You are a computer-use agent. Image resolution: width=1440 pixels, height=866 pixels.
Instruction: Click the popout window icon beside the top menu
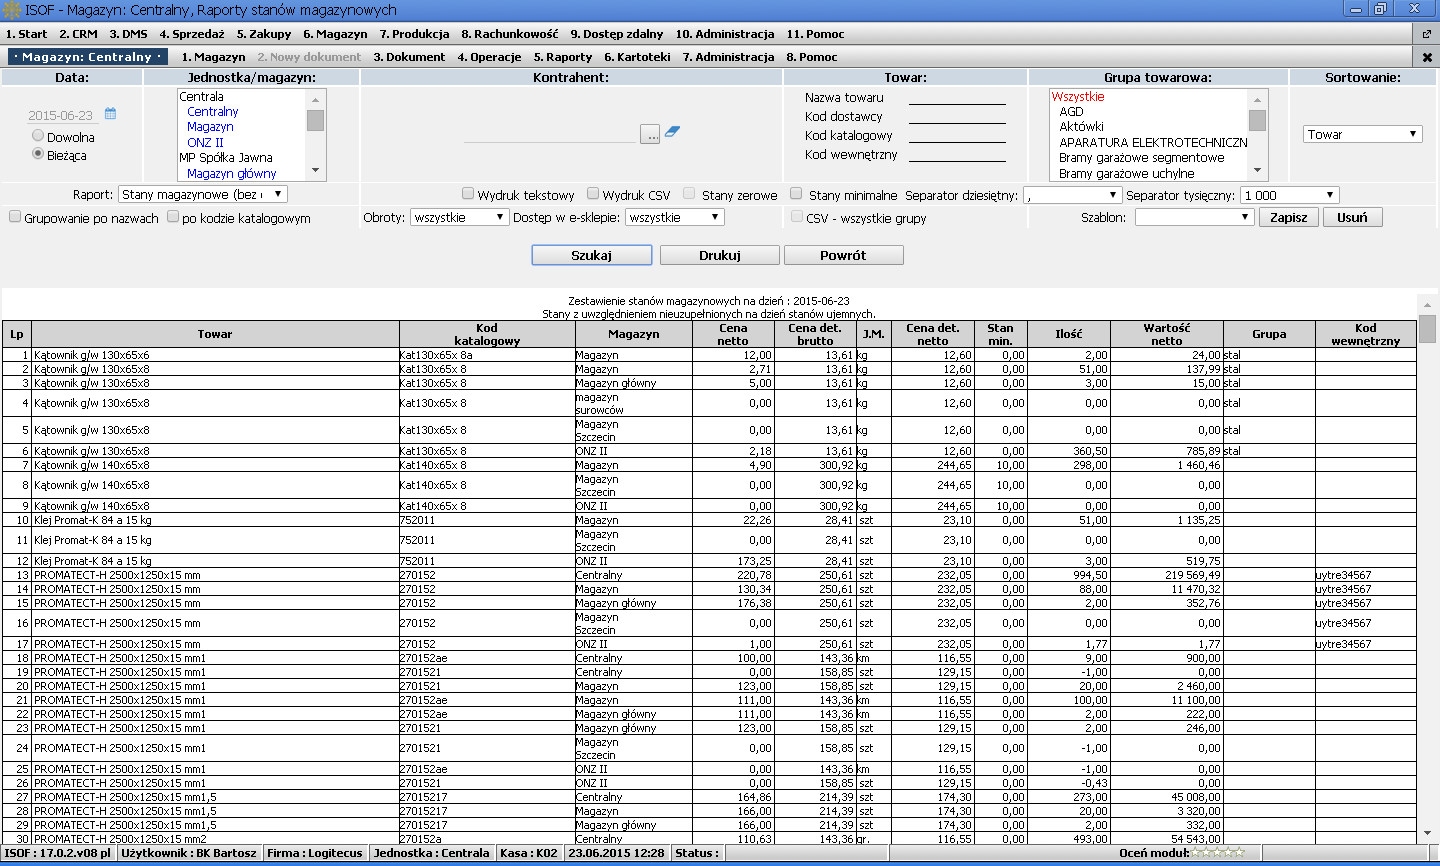coord(1427,34)
